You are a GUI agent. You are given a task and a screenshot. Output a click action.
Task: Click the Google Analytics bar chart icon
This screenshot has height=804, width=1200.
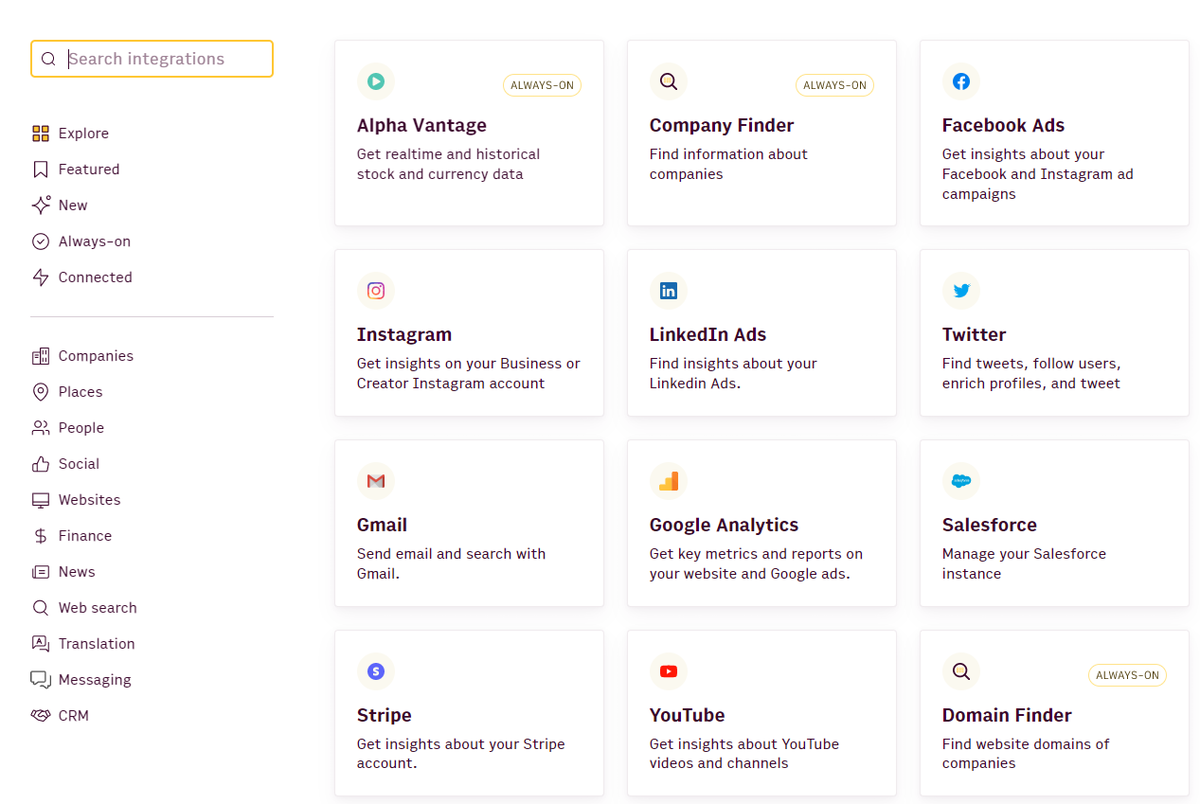(668, 481)
